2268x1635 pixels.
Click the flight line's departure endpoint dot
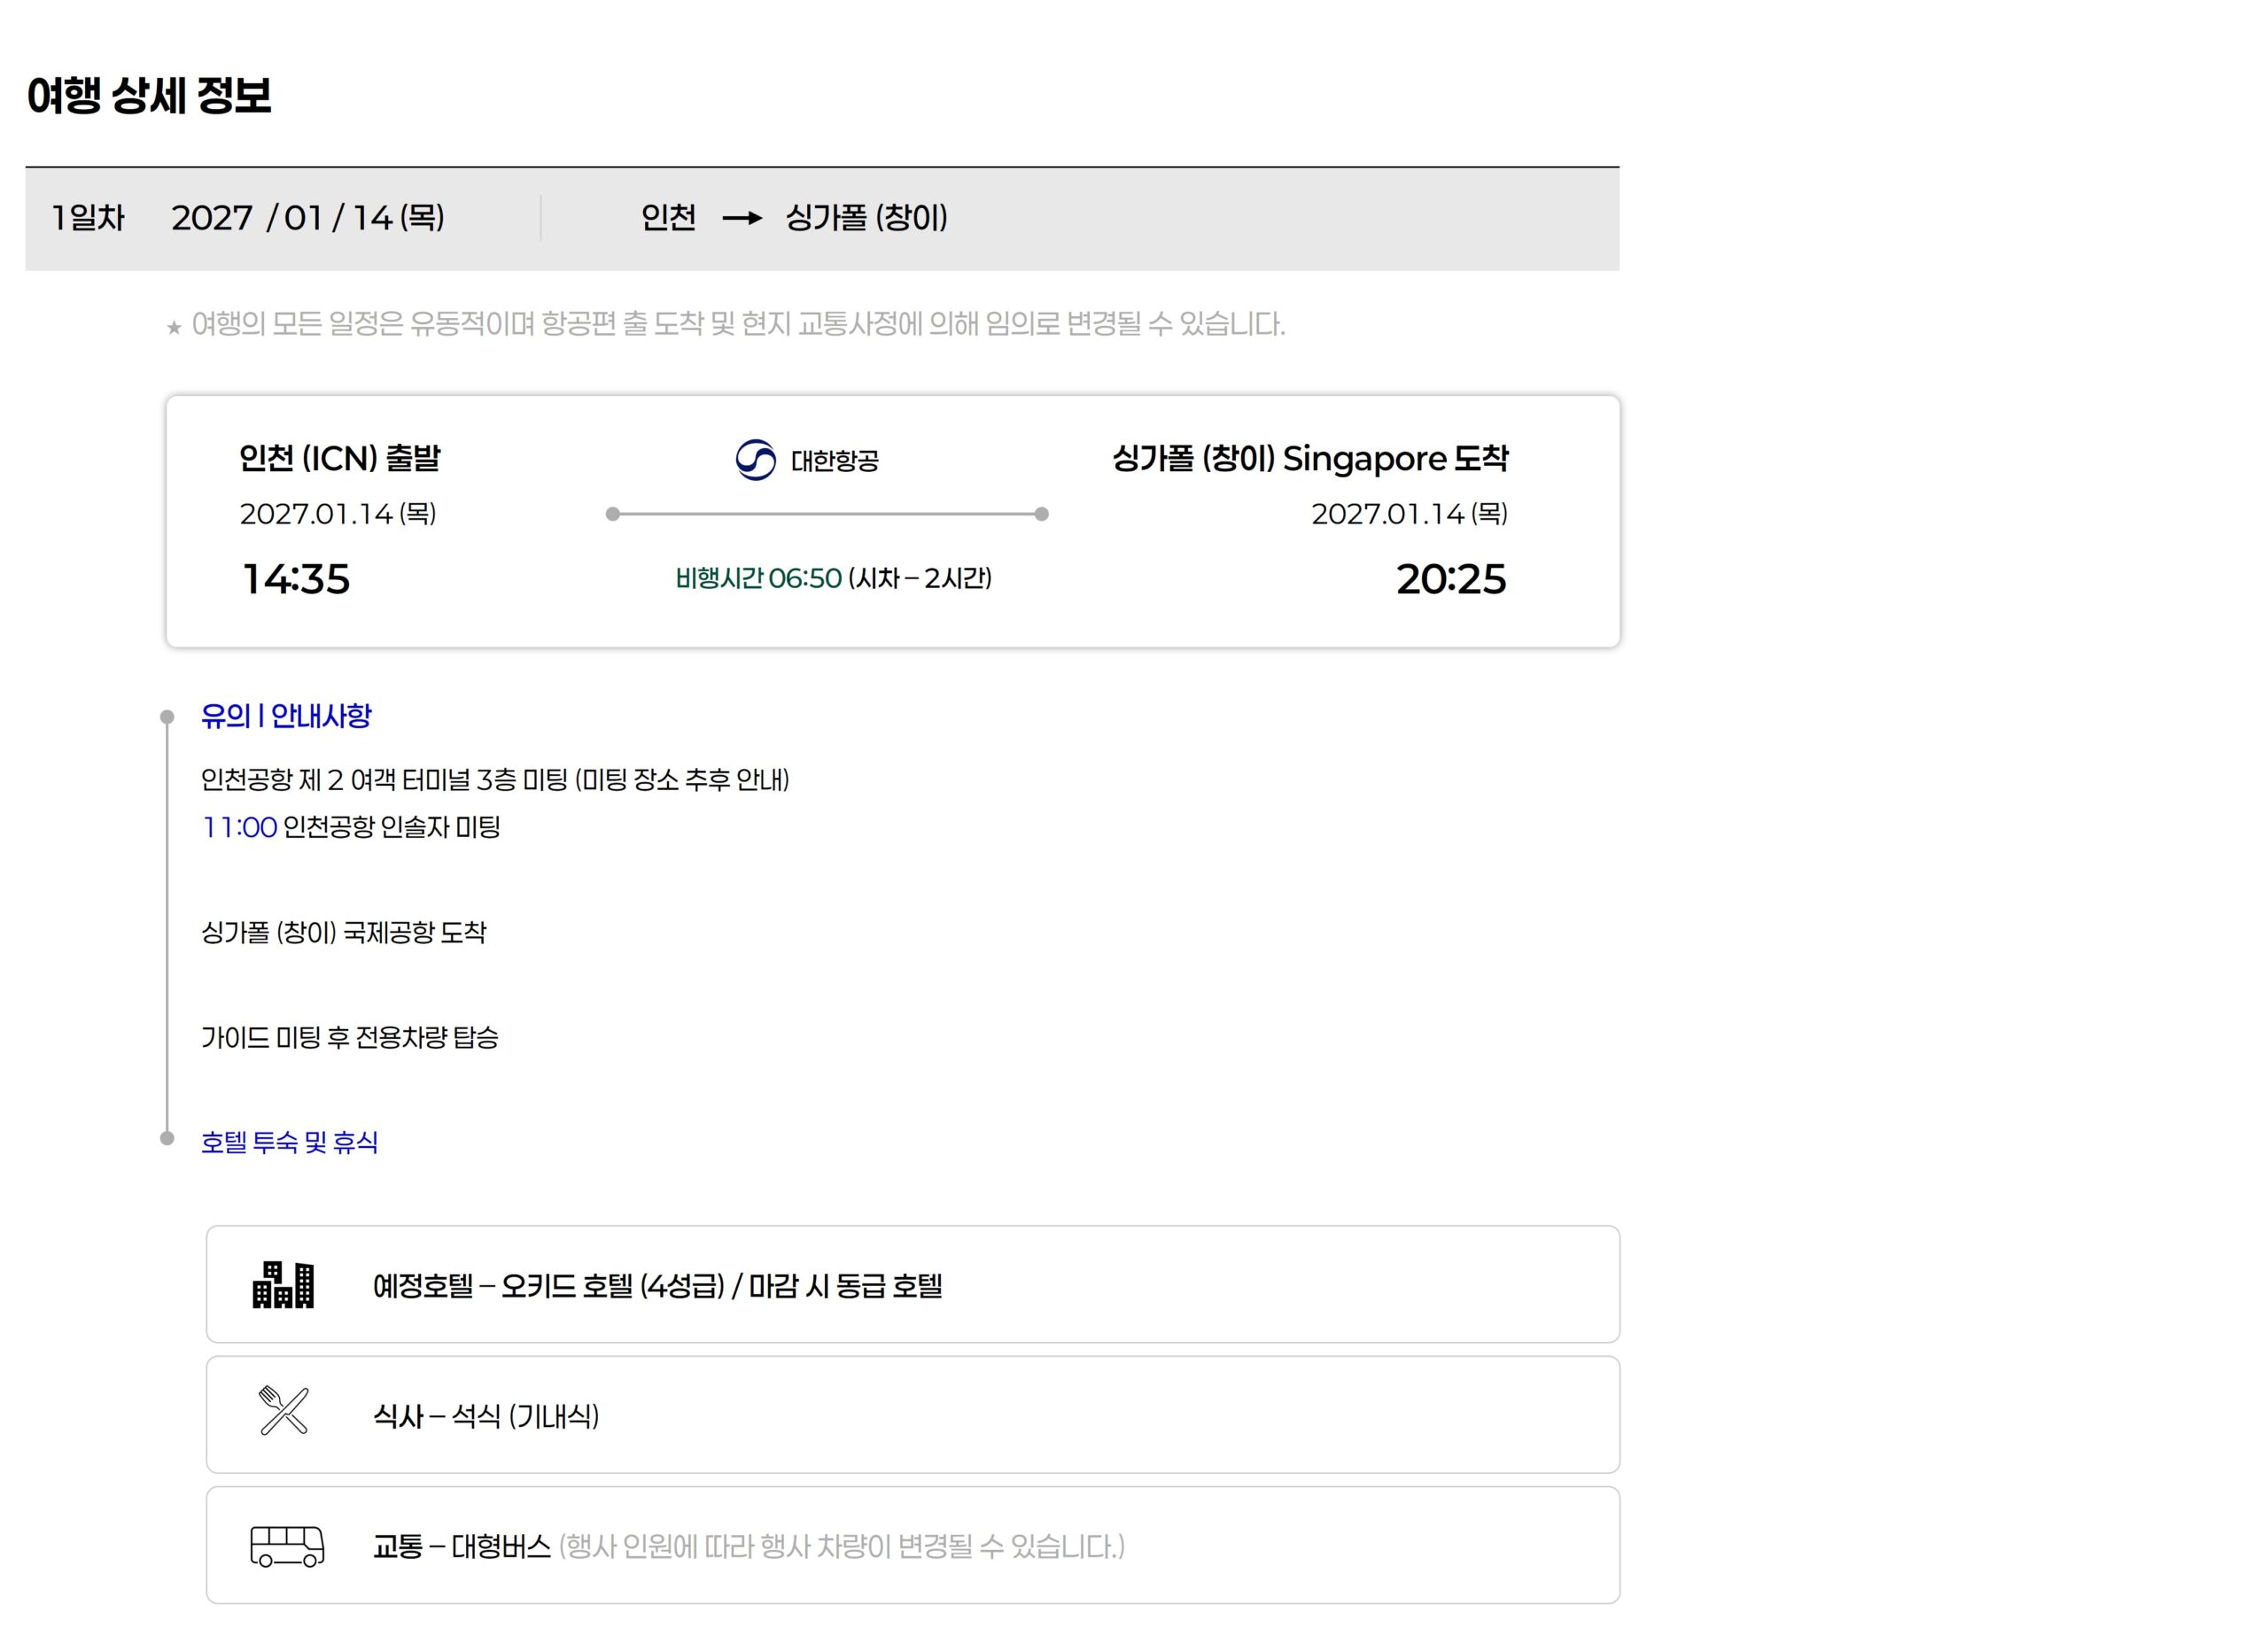click(x=613, y=514)
